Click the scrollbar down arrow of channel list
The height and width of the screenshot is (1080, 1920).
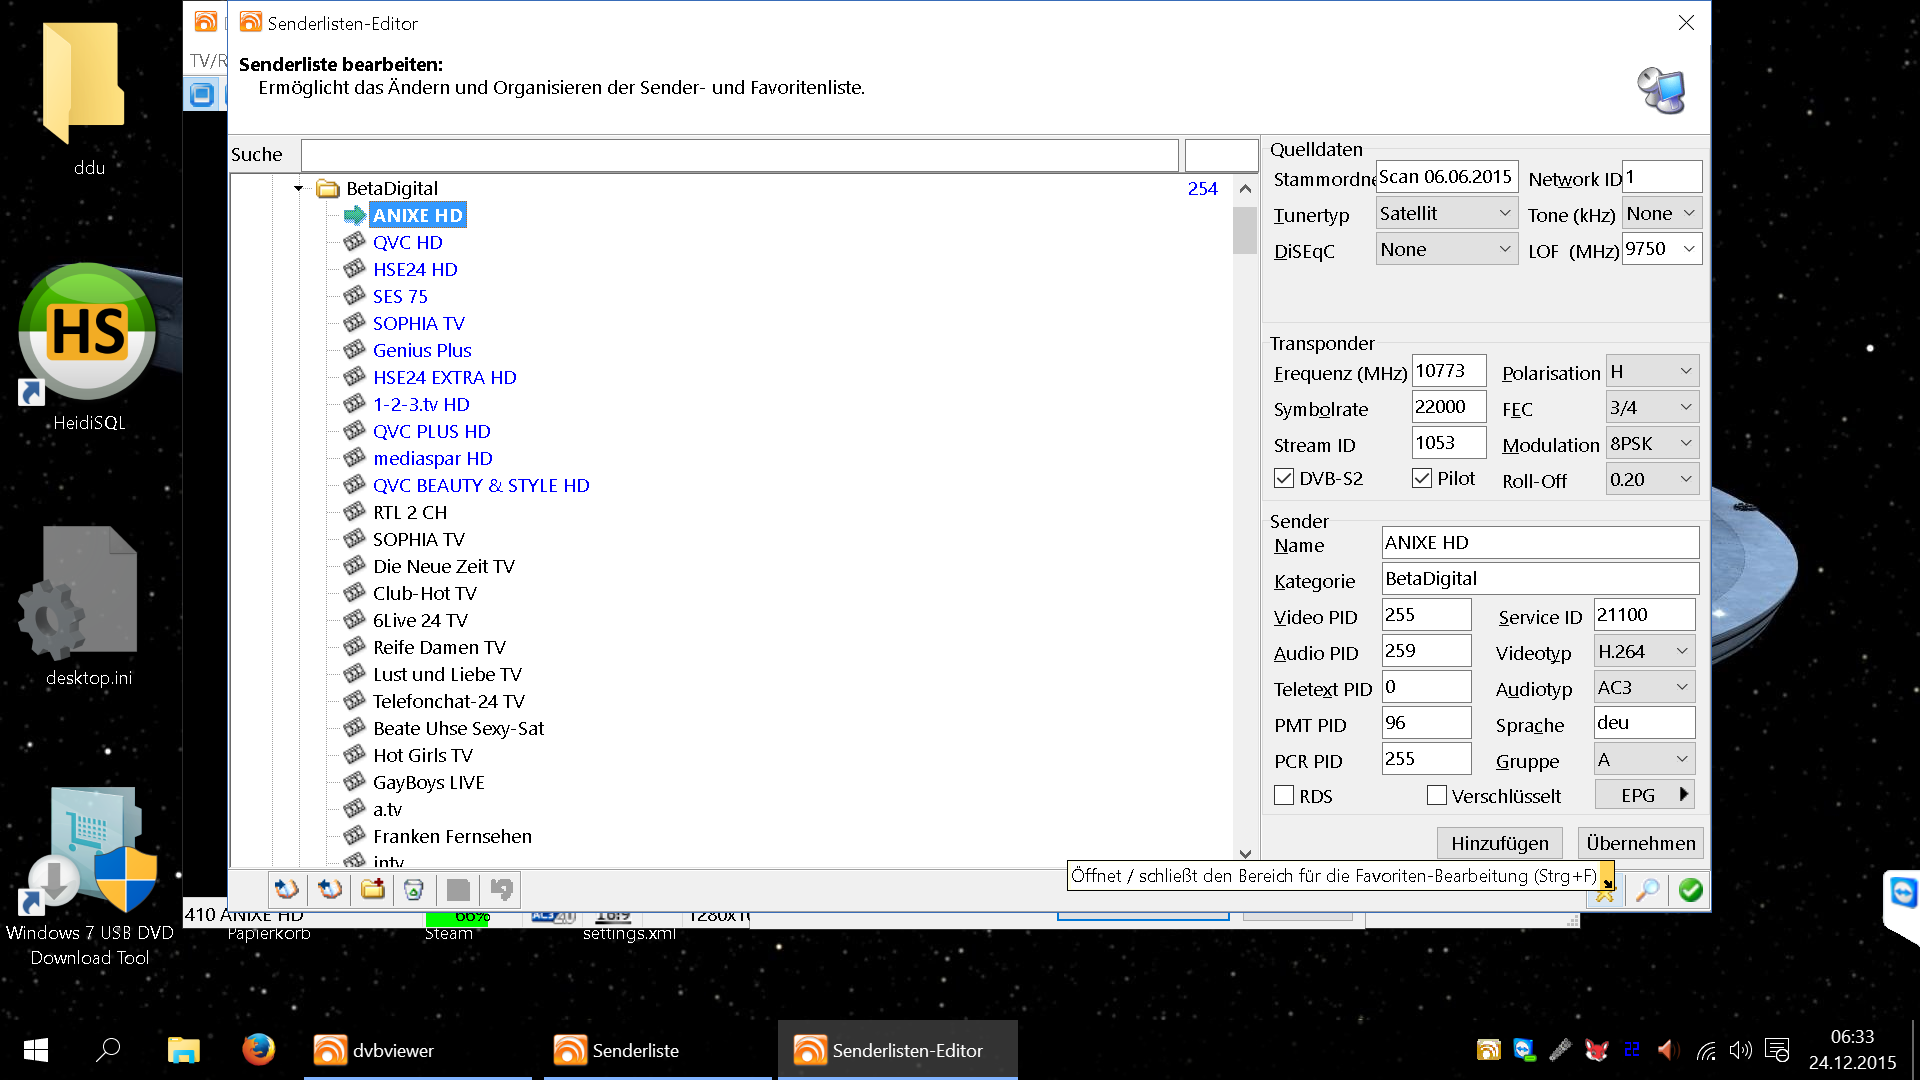tap(1245, 854)
